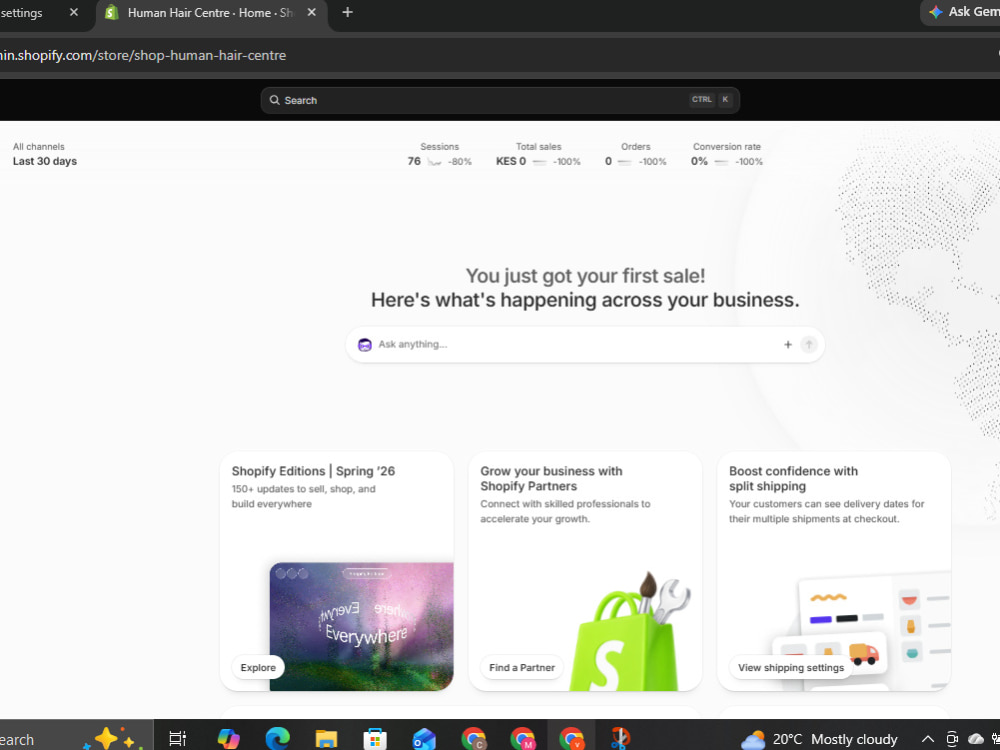Open the Shopify Editions Spring '26 artwork
Viewport: 1000px width, 750px height.
click(x=362, y=626)
